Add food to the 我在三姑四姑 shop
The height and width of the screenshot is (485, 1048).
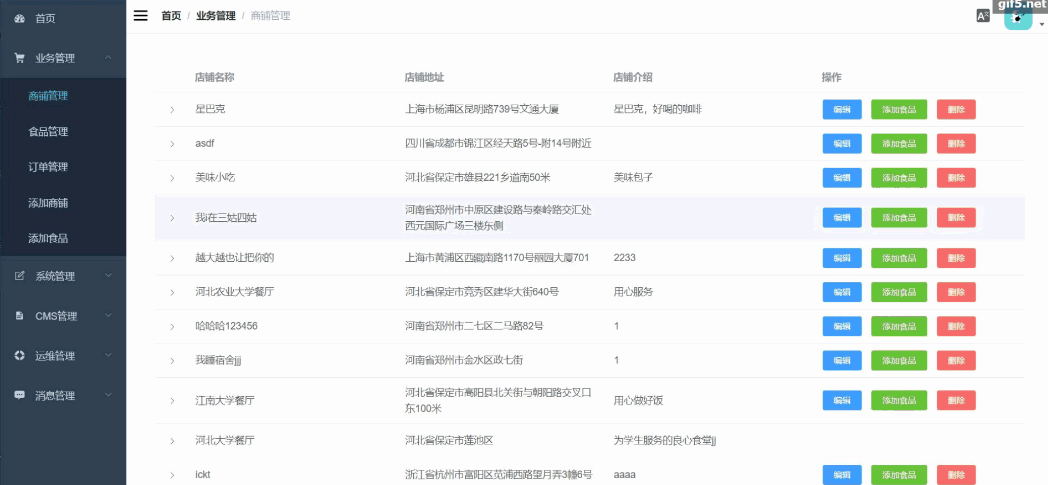899,218
